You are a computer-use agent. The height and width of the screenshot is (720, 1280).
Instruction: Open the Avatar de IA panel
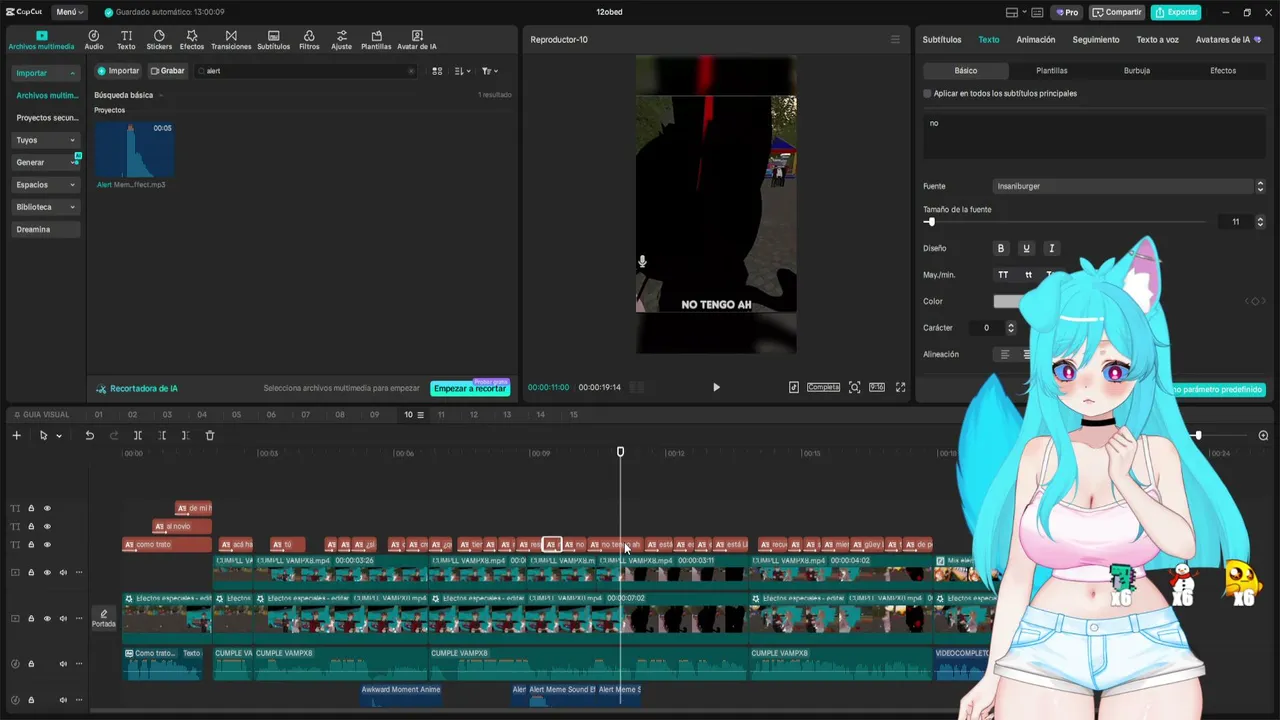[x=417, y=40]
